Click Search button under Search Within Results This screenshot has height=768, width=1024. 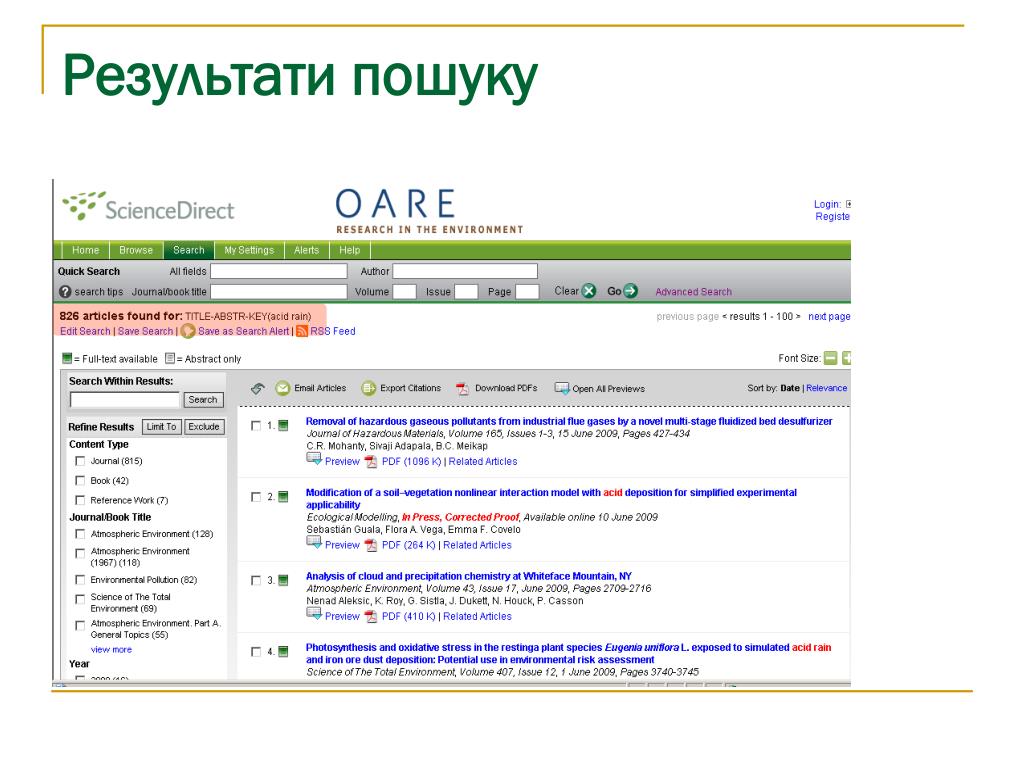pyautogui.click(x=202, y=400)
